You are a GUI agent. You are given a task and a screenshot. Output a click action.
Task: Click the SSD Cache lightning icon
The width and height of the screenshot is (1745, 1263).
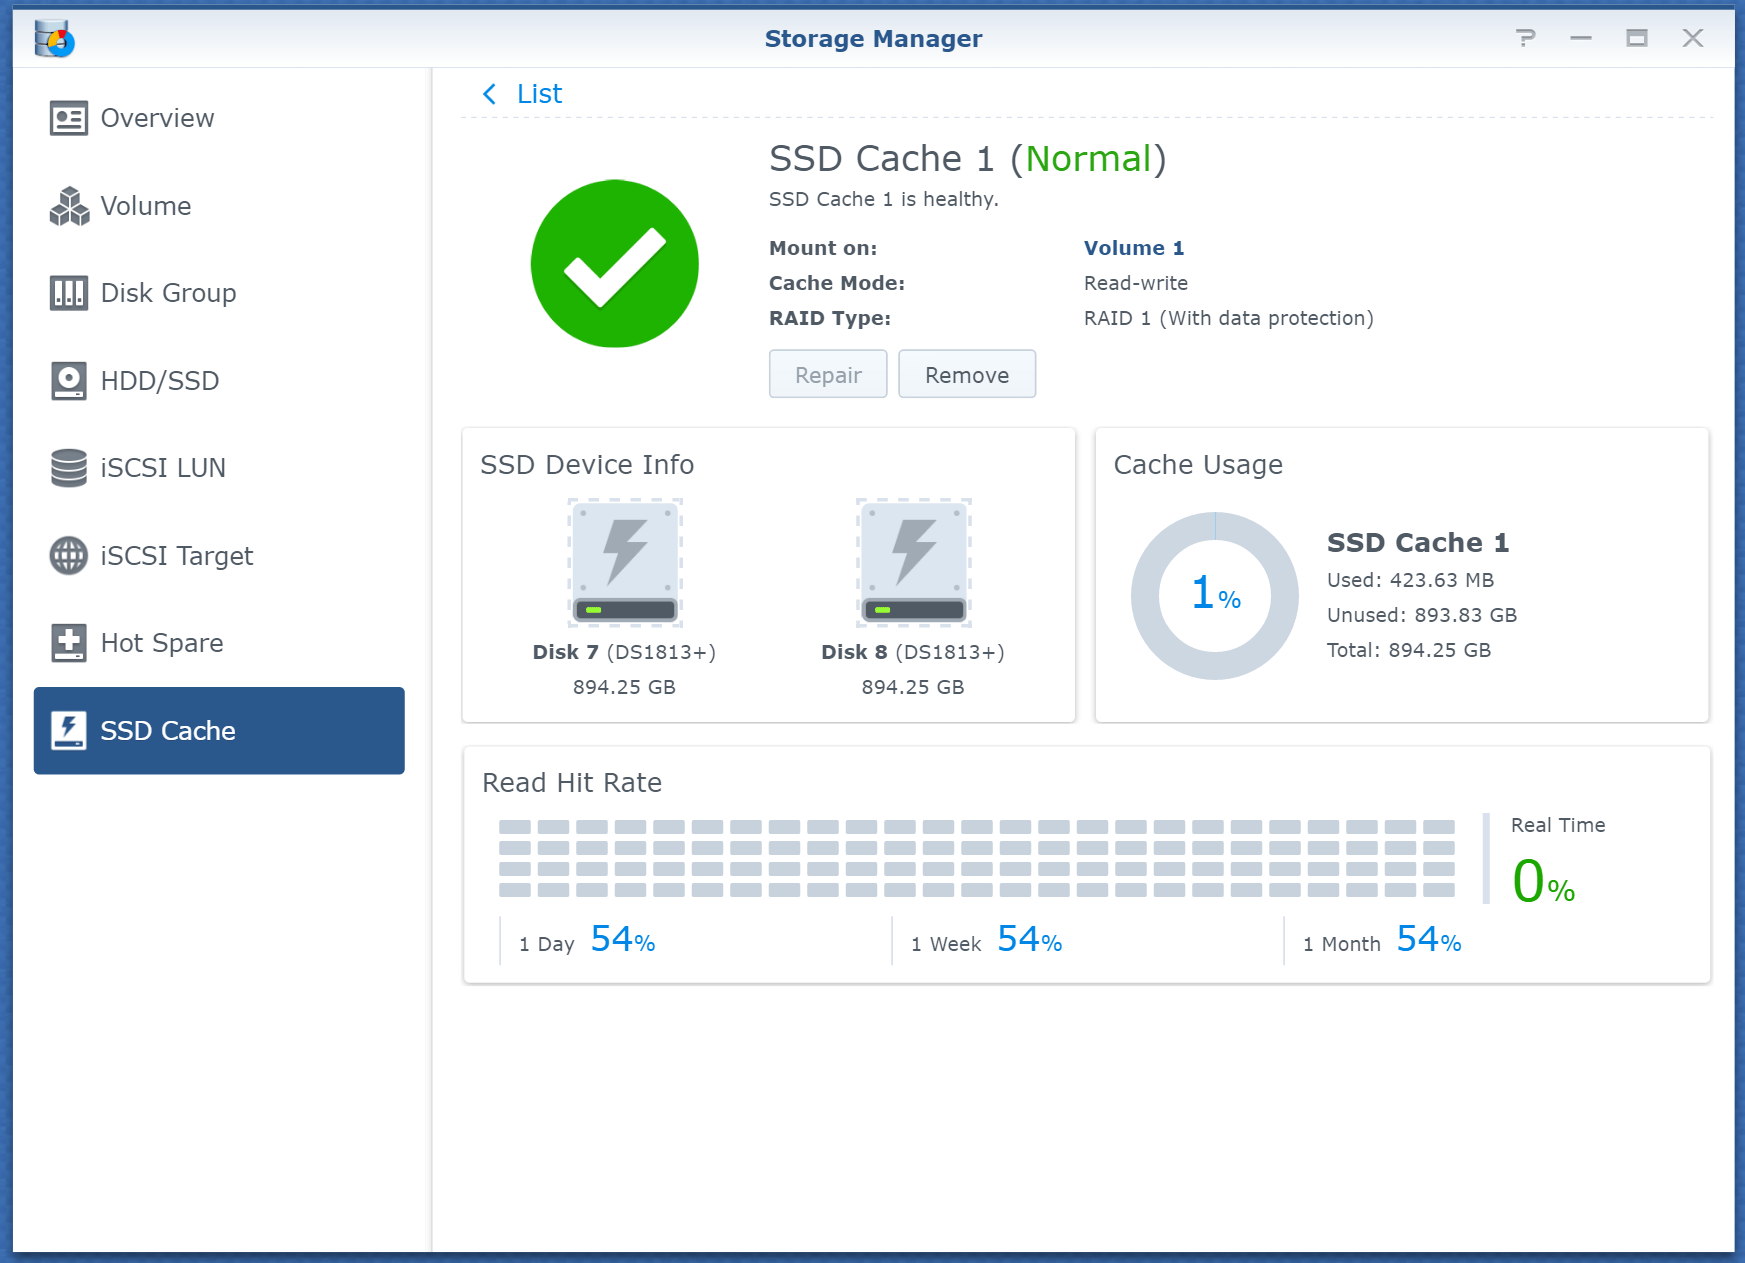pyautogui.click(x=67, y=730)
